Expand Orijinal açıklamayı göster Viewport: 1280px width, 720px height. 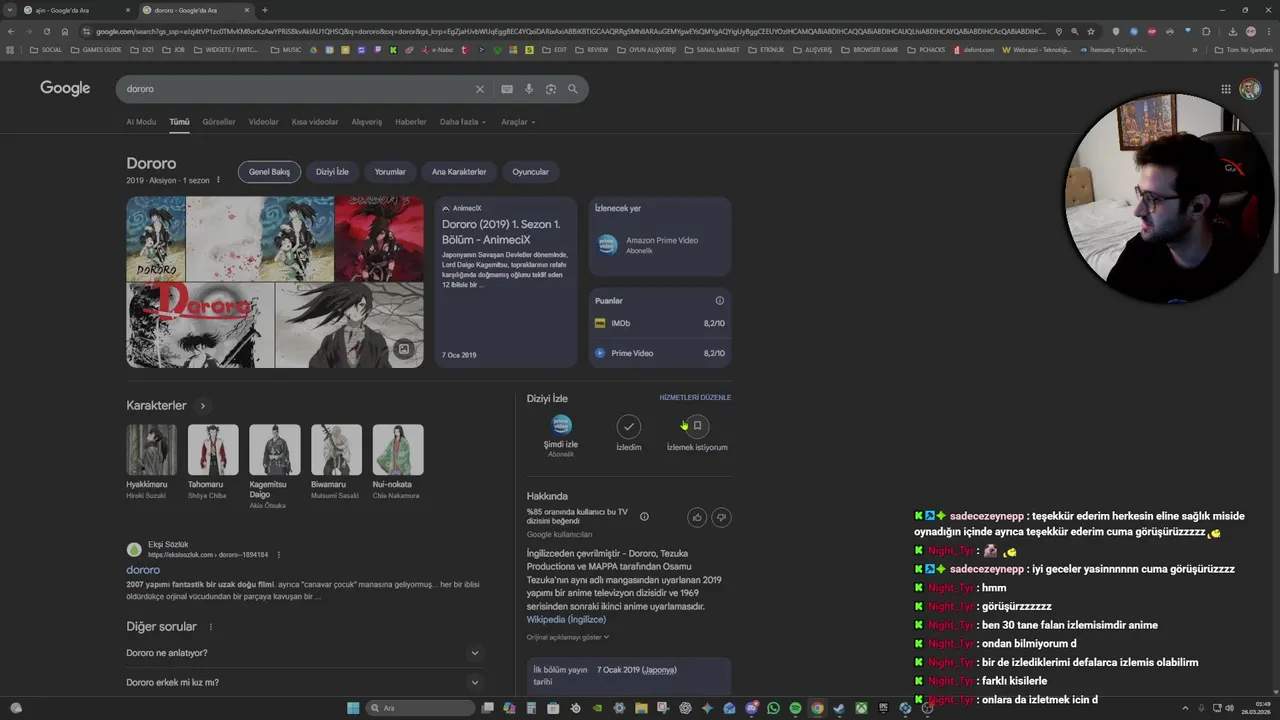pyautogui.click(x=568, y=637)
